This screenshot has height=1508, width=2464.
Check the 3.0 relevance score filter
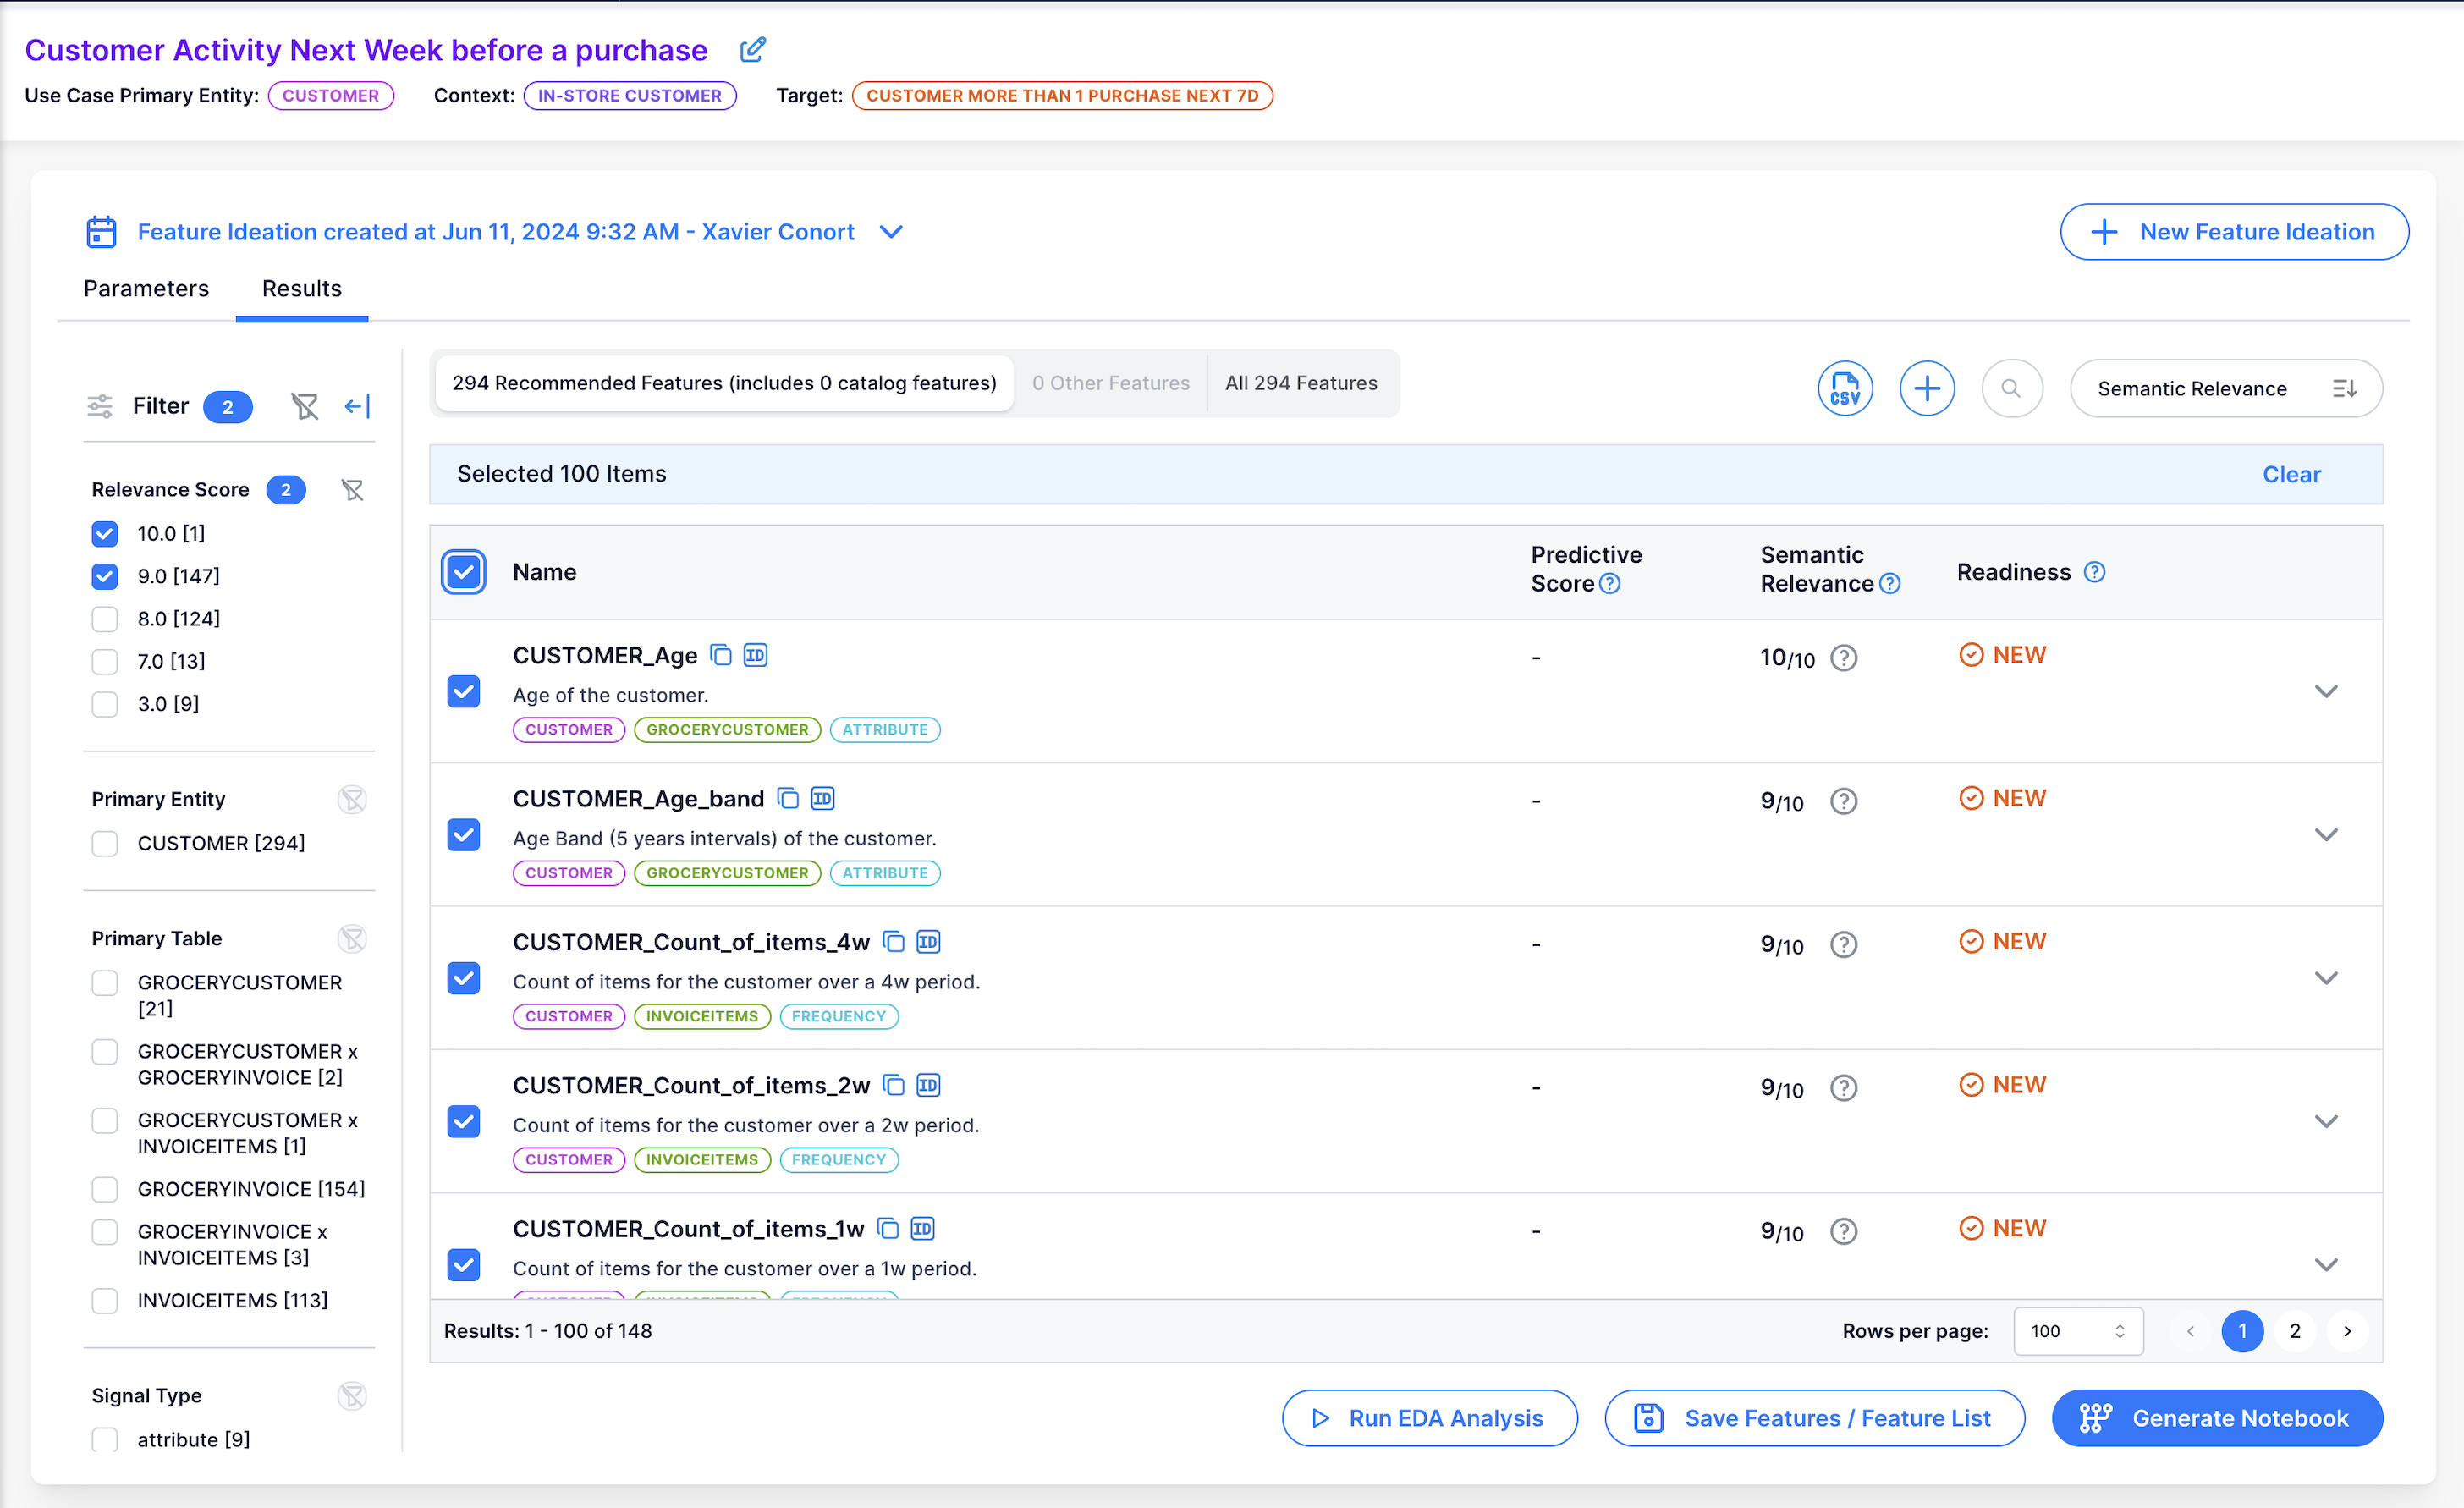pos(104,704)
